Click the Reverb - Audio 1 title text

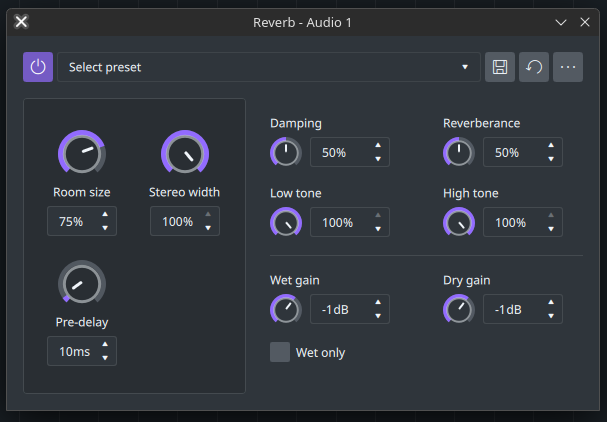(302, 22)
